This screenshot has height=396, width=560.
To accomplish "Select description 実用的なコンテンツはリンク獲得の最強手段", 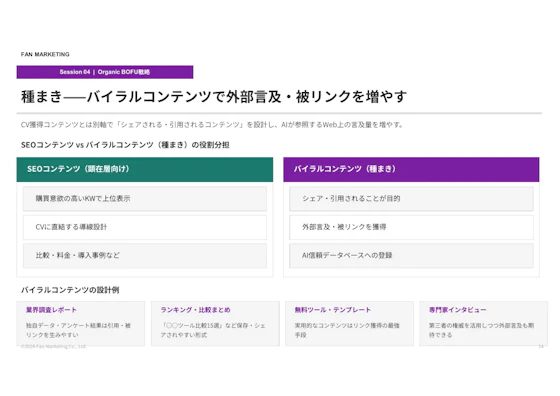I will [347, 330].
